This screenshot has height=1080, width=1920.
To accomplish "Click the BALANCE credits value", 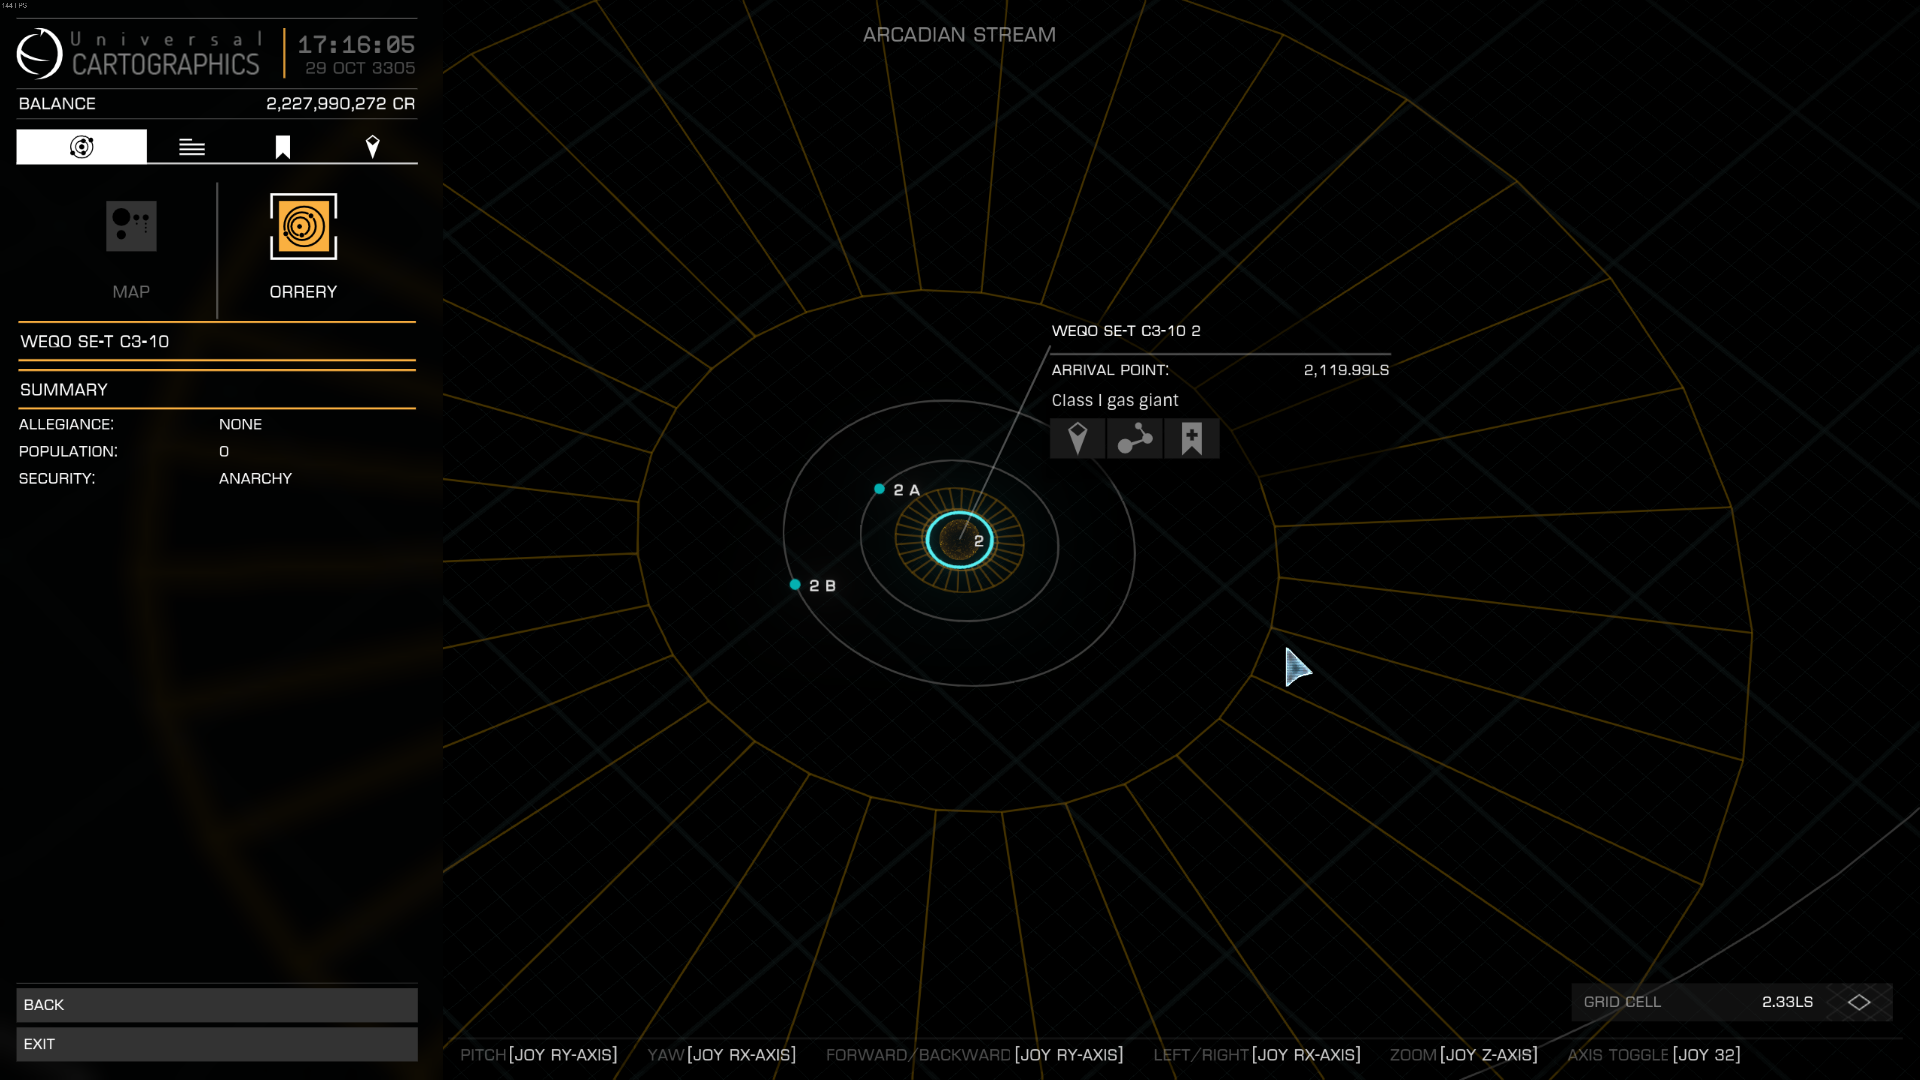I will tap(340, 104).
